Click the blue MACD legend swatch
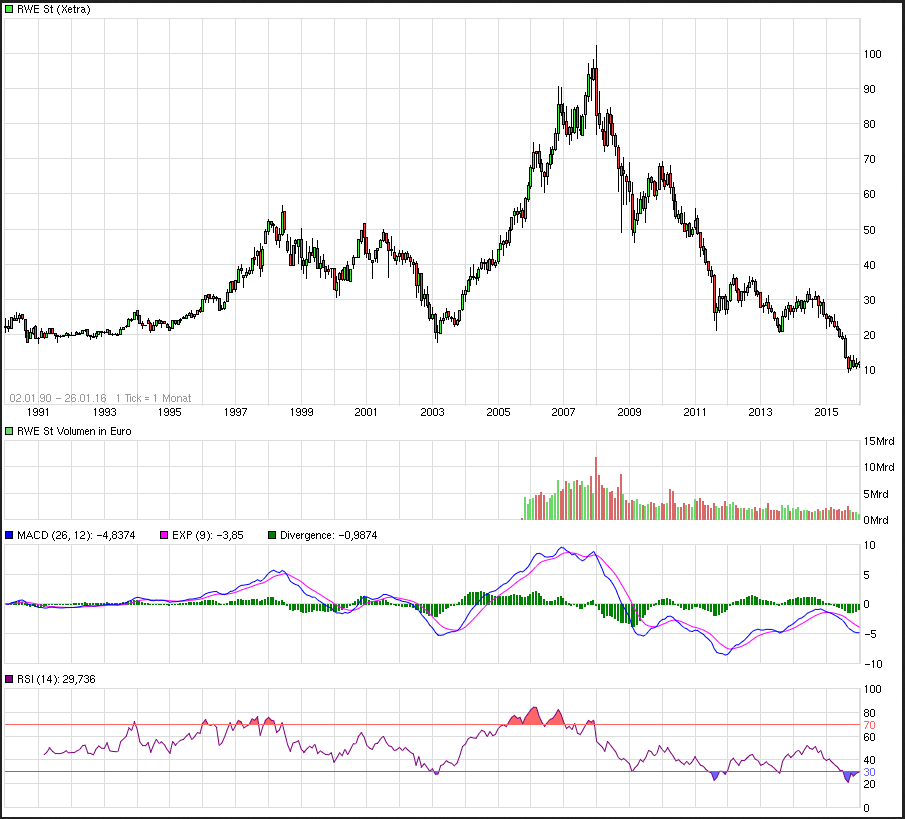Image resolution: width=905 pixels, height=819 pixels. coord(9,535)
